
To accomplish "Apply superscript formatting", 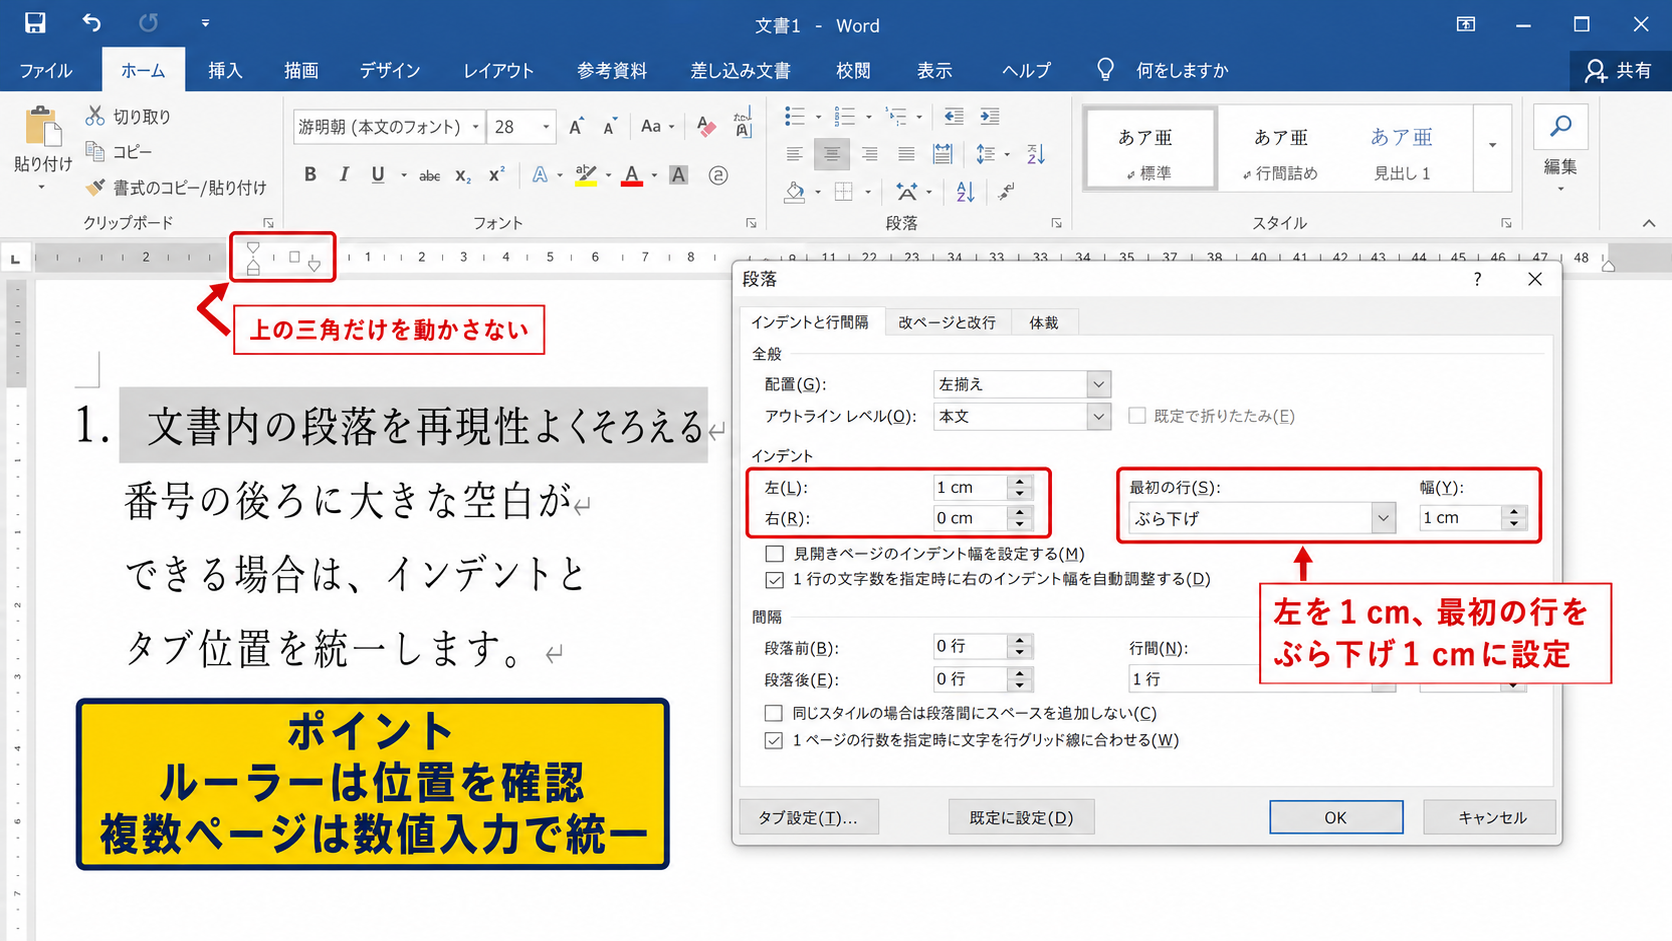I will (496, 175).
